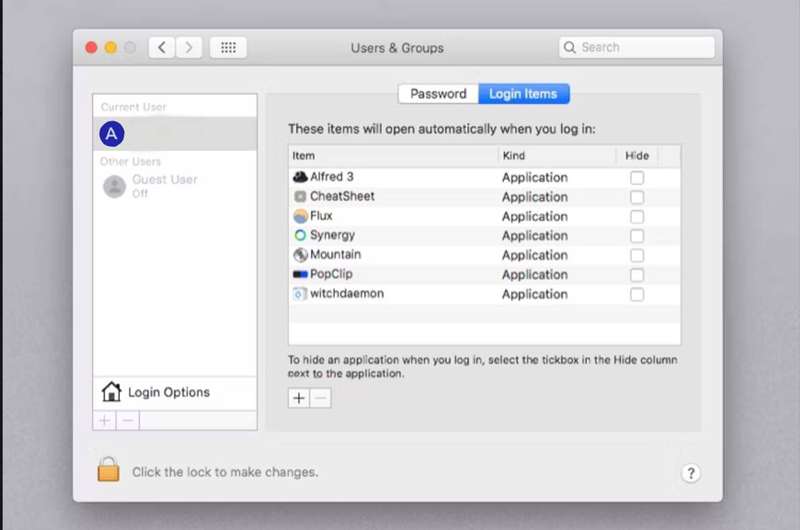Click 'Click the lock to make changes' text
Screen dimensions: 800x530
point(225,472)
